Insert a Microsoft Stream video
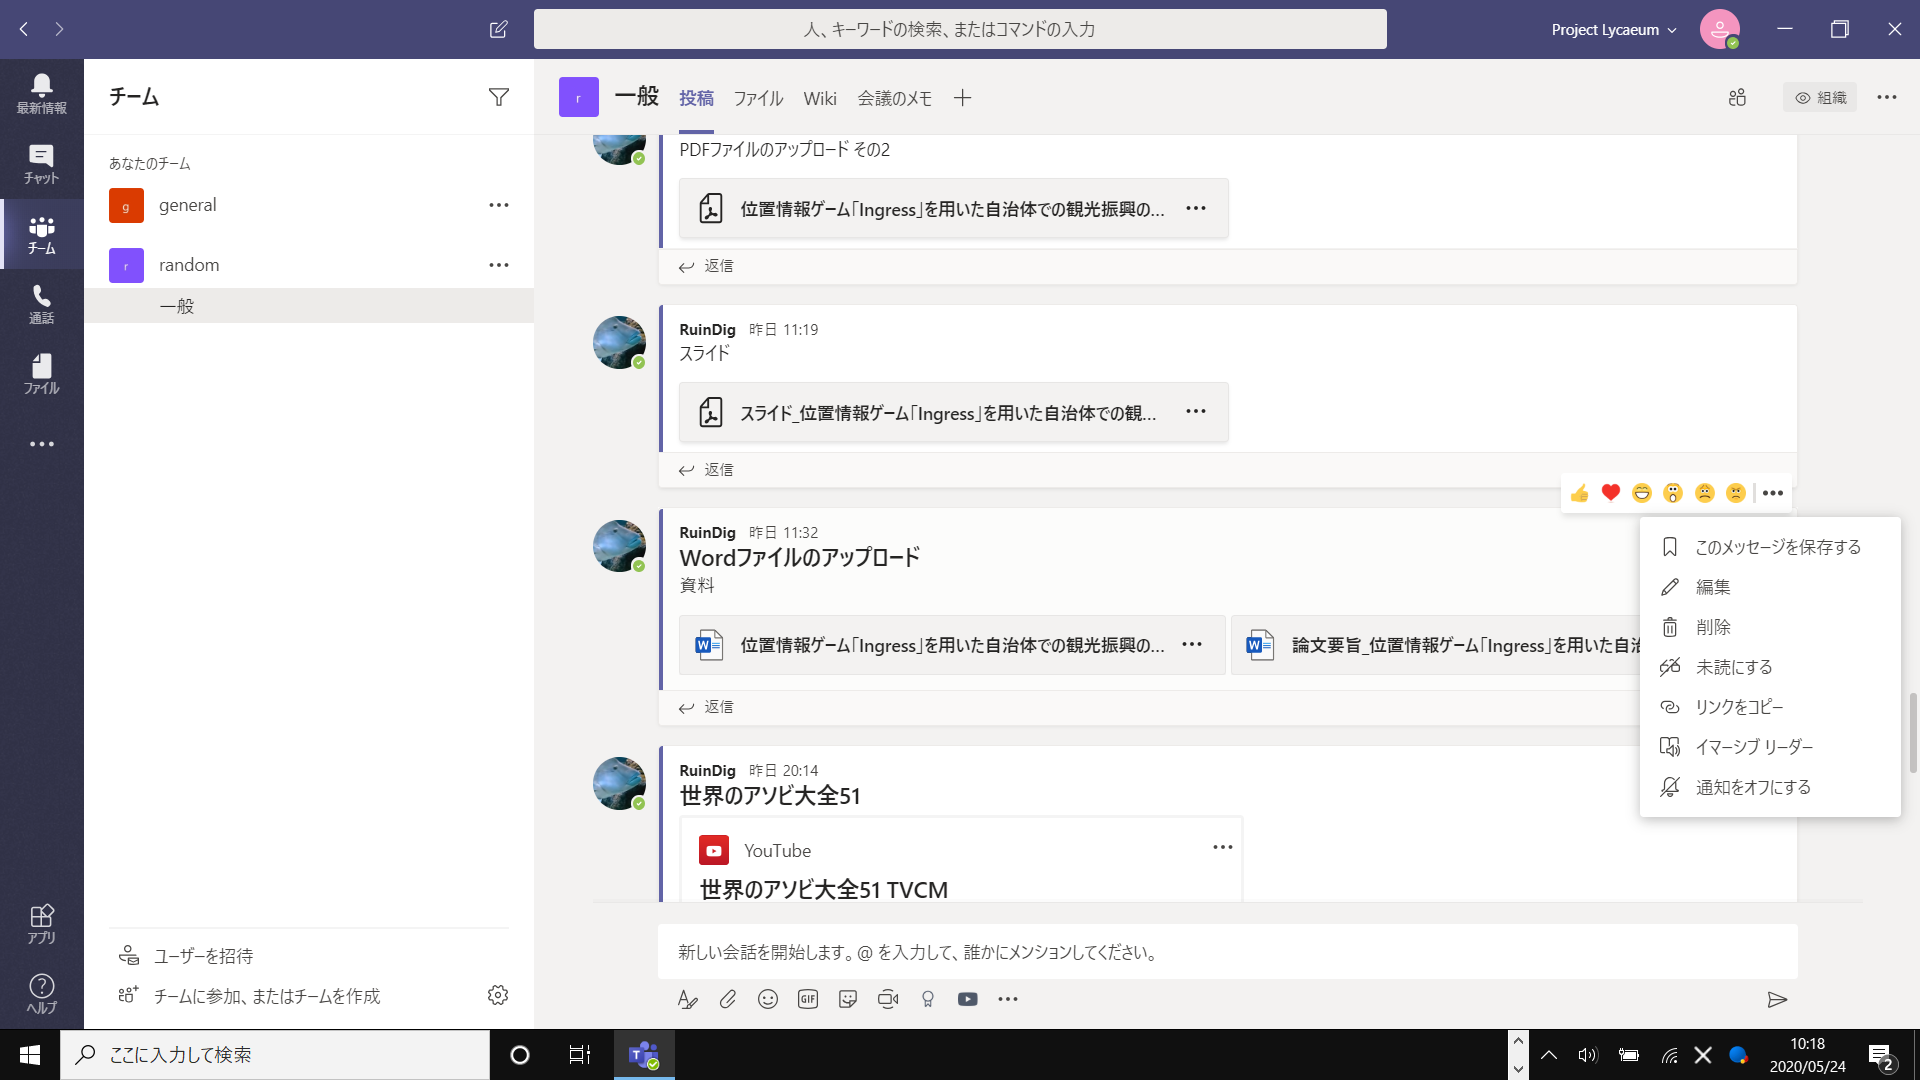Image resolution: width=1920 pixels, height=1080 pixels. point(967,999)
